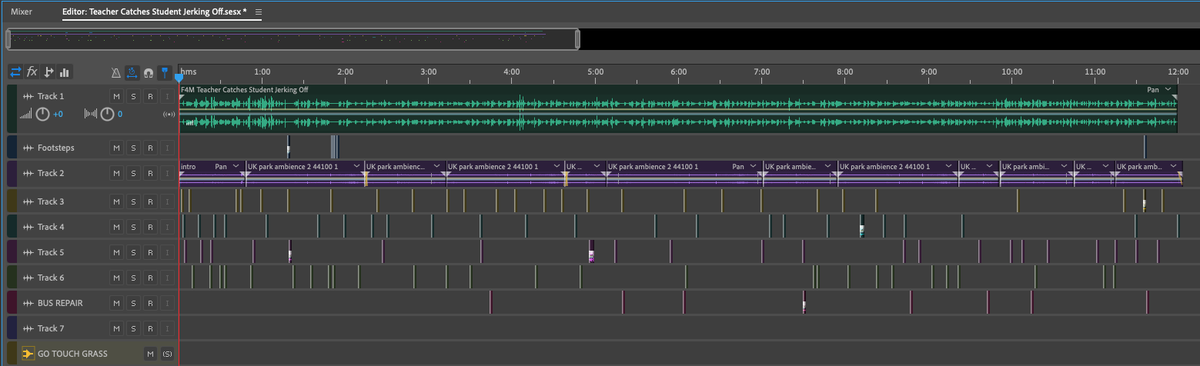The height and width of the screenshot is (366, 1200).
Task: Click the Footsteps track name
Action: pos(56,148)
